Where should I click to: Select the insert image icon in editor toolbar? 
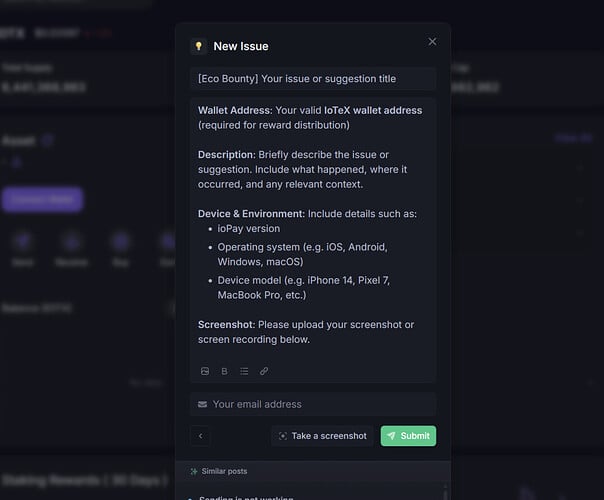(205, 371)
